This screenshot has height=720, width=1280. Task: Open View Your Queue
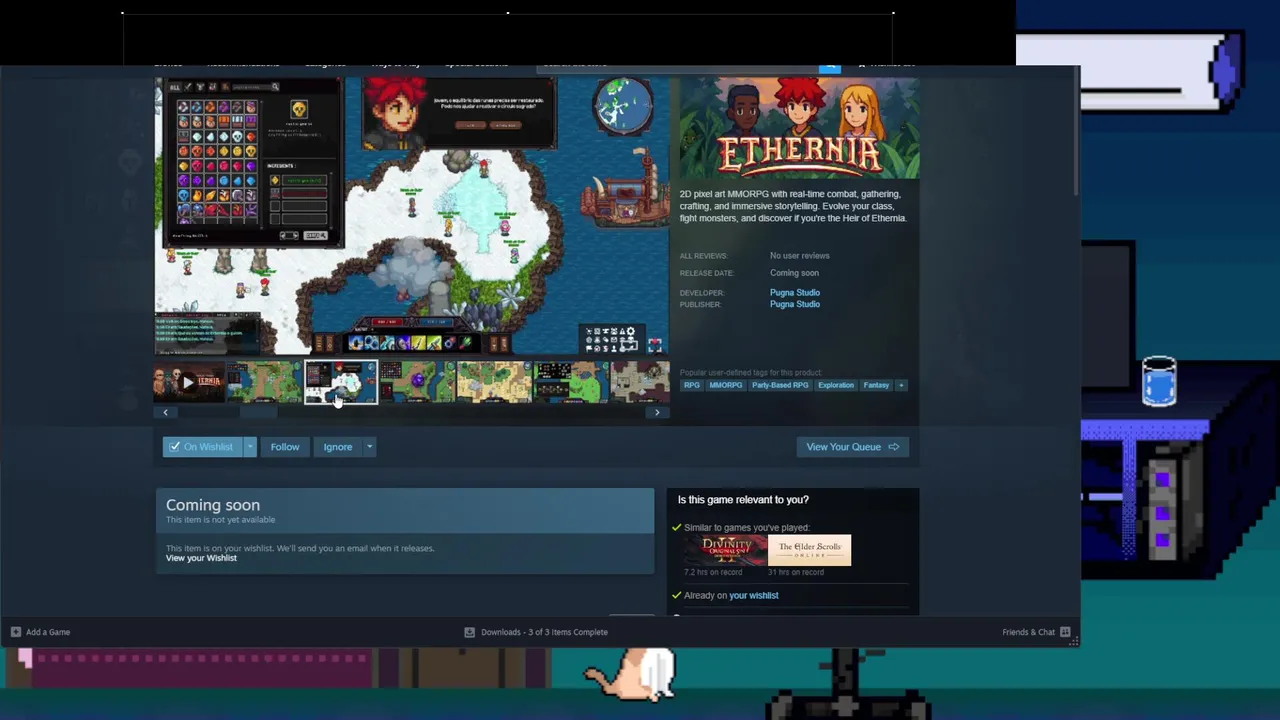pyautogui.click(x=853, y=447)
